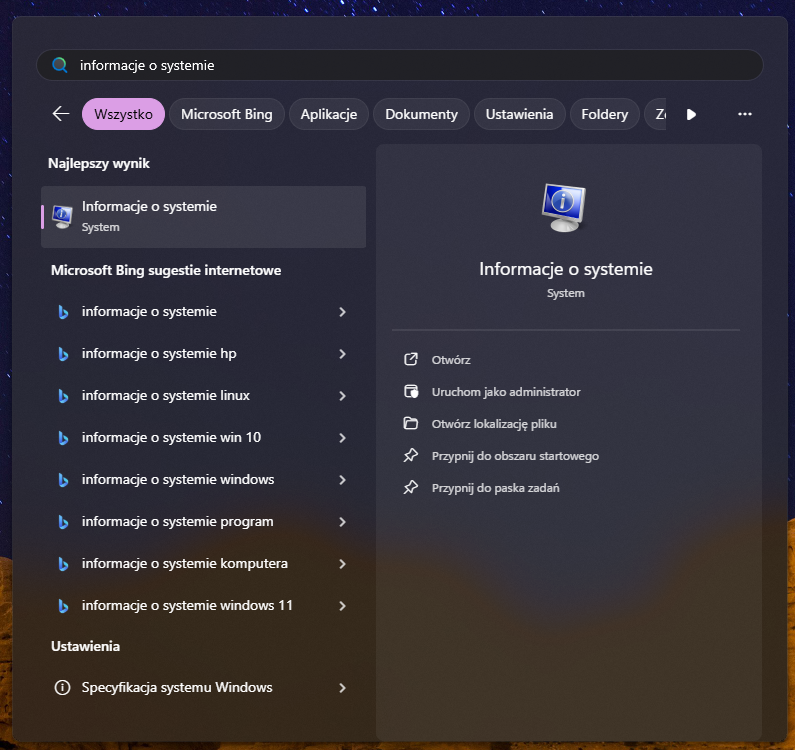The width and height of the screenshot is (795, 750).
Task: Expand chevron for Specyfikacja systemu Windows
Action: 342,688
